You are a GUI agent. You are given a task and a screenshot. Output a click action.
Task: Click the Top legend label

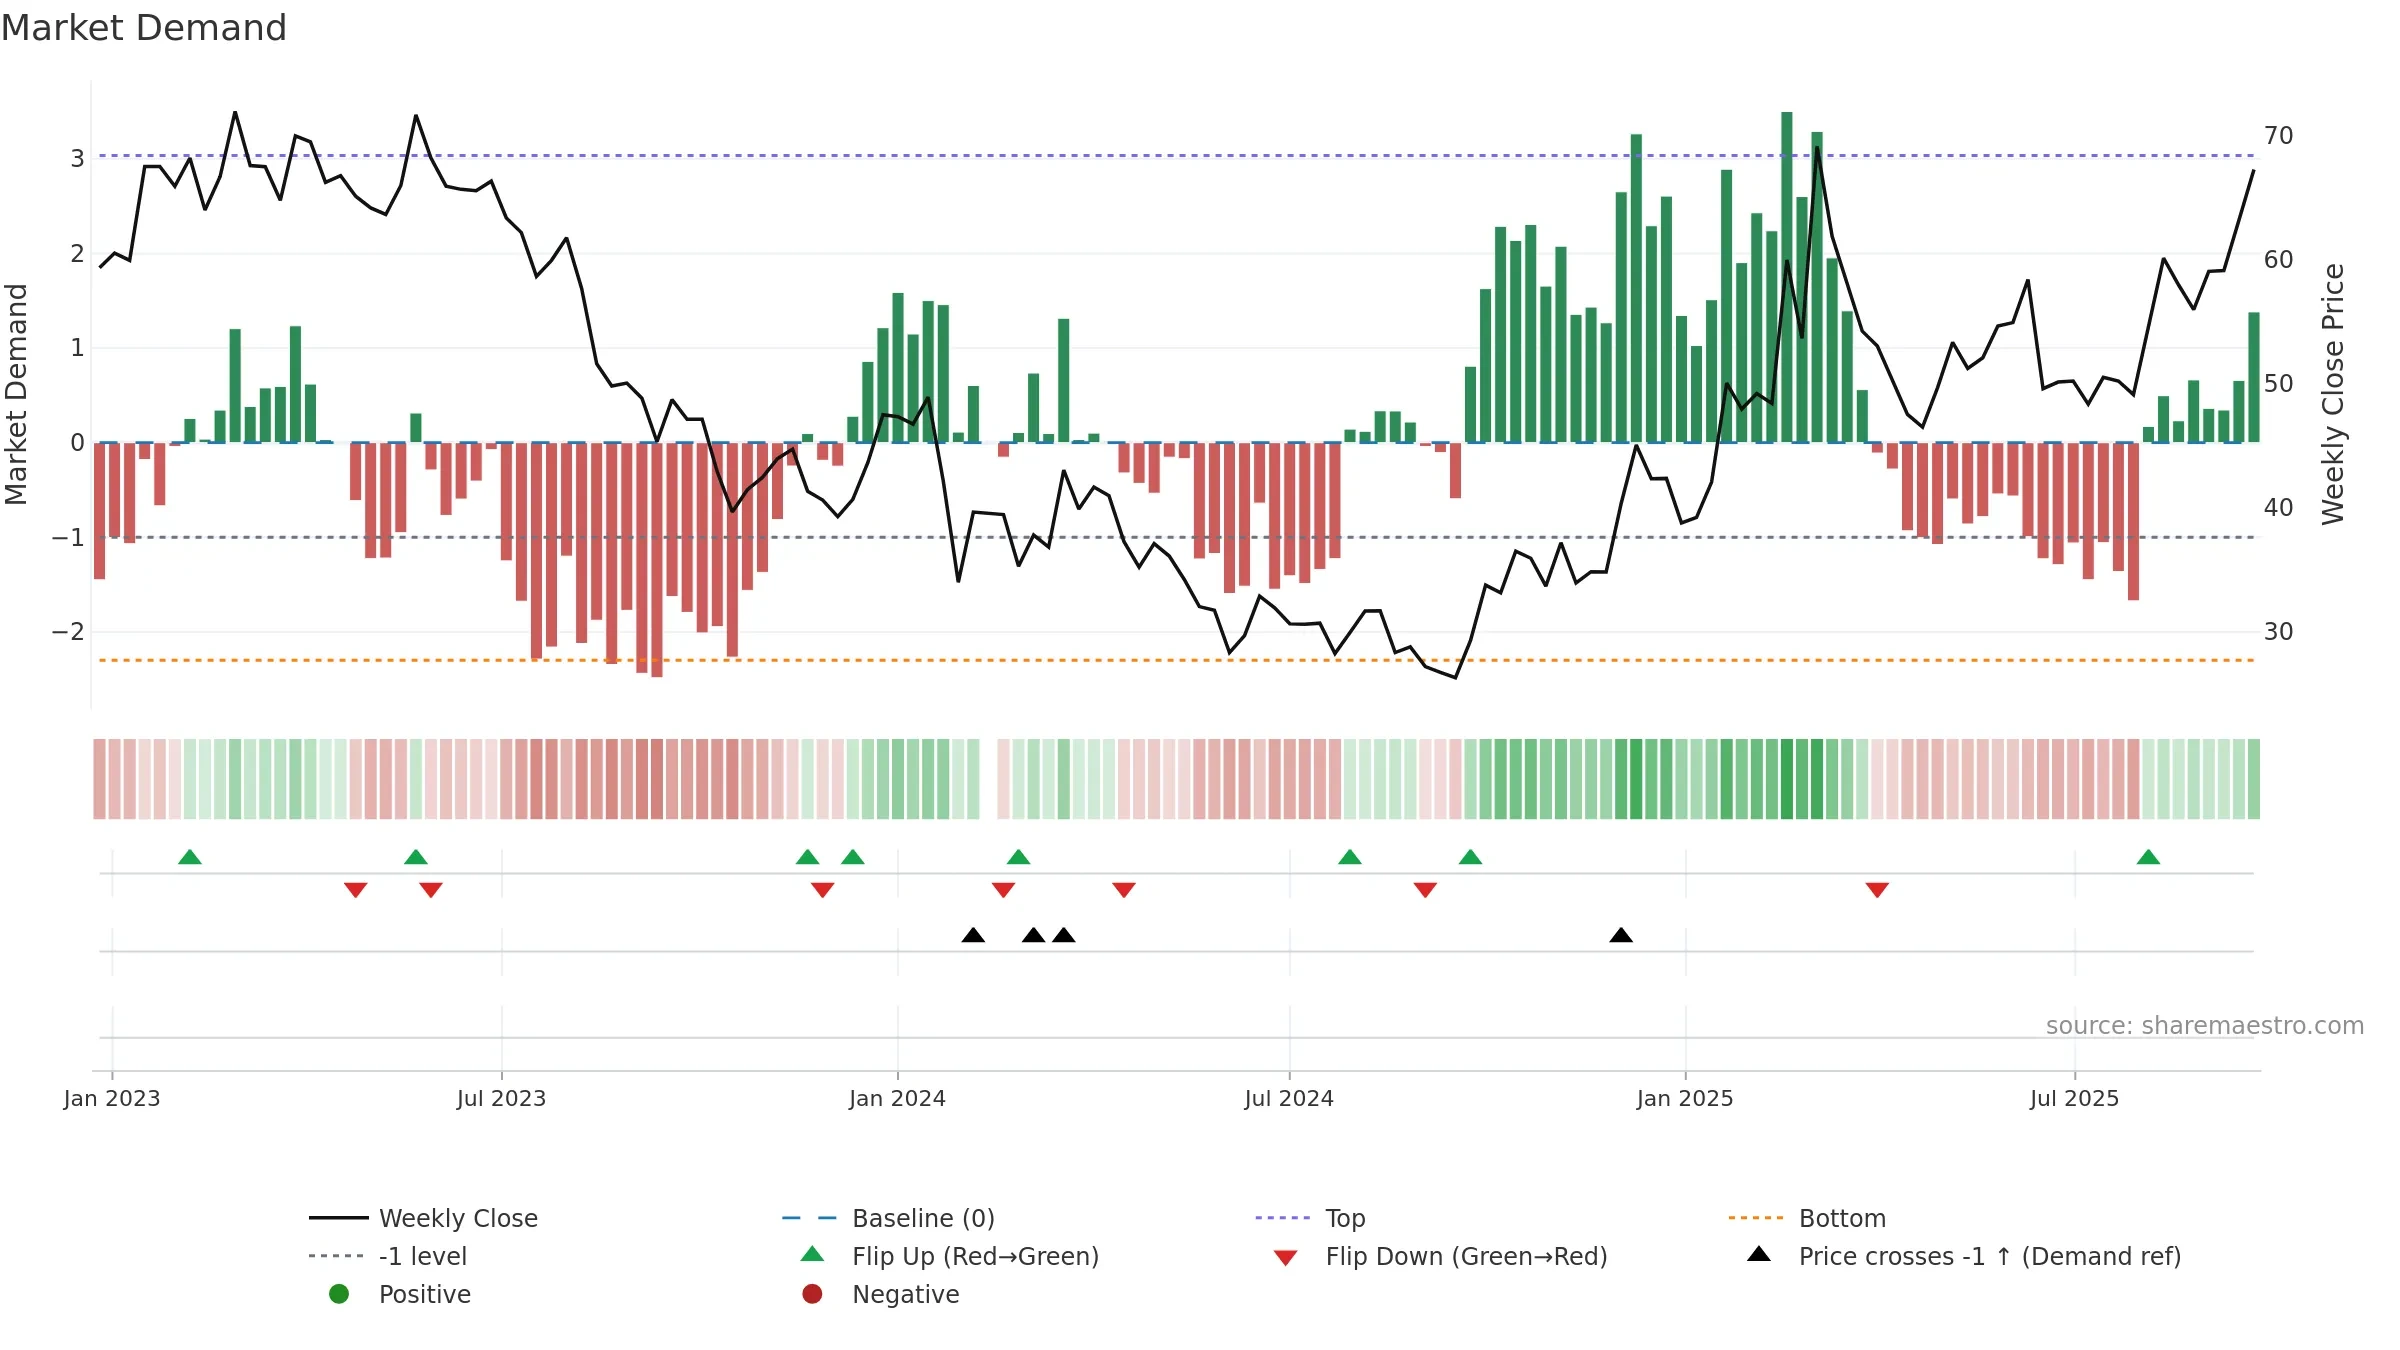point(1345,1218)
